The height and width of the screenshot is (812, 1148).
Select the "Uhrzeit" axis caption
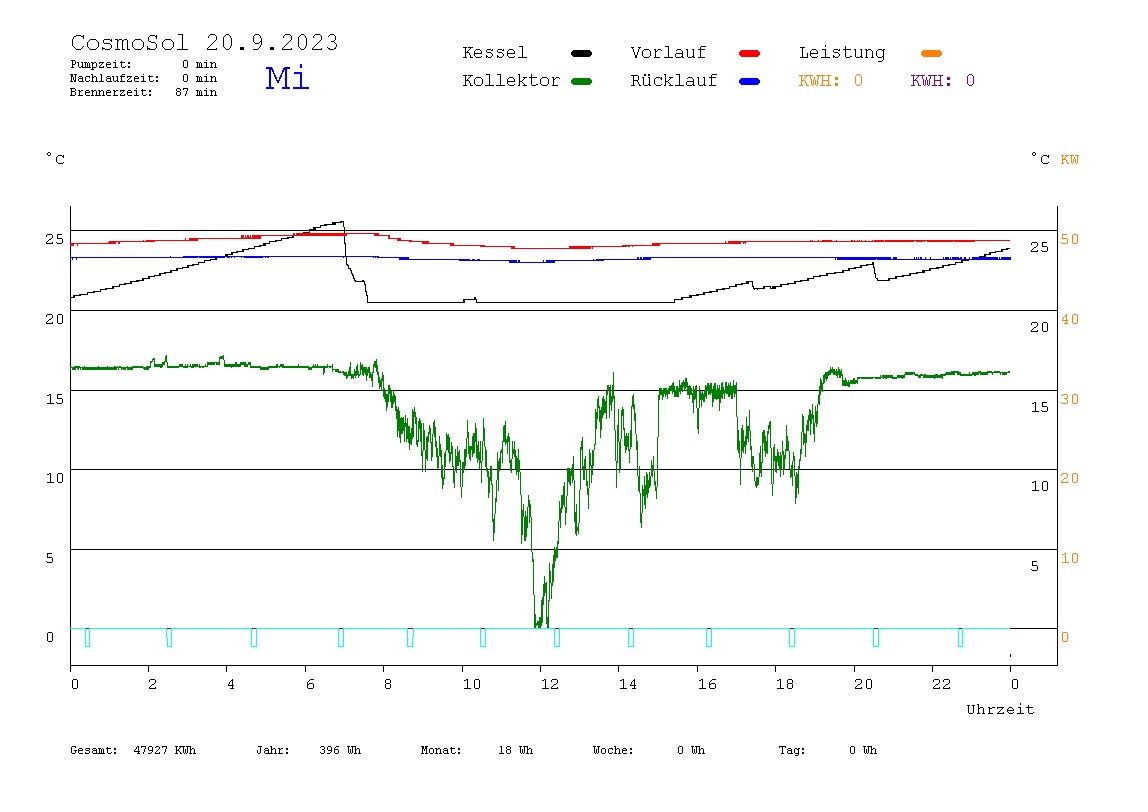pos(1000,709)
